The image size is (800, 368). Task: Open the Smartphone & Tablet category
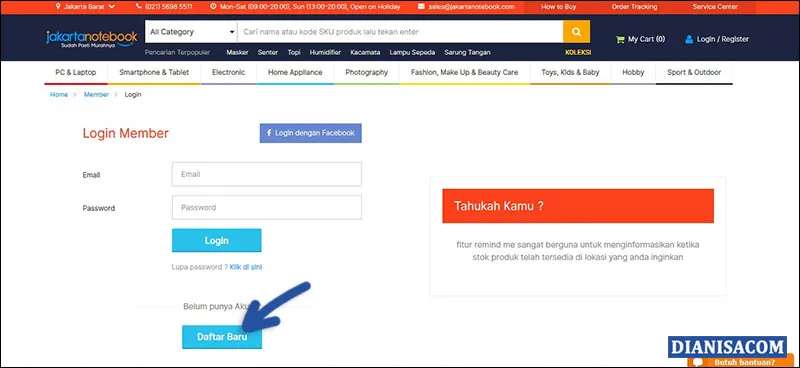click(154, 72)
